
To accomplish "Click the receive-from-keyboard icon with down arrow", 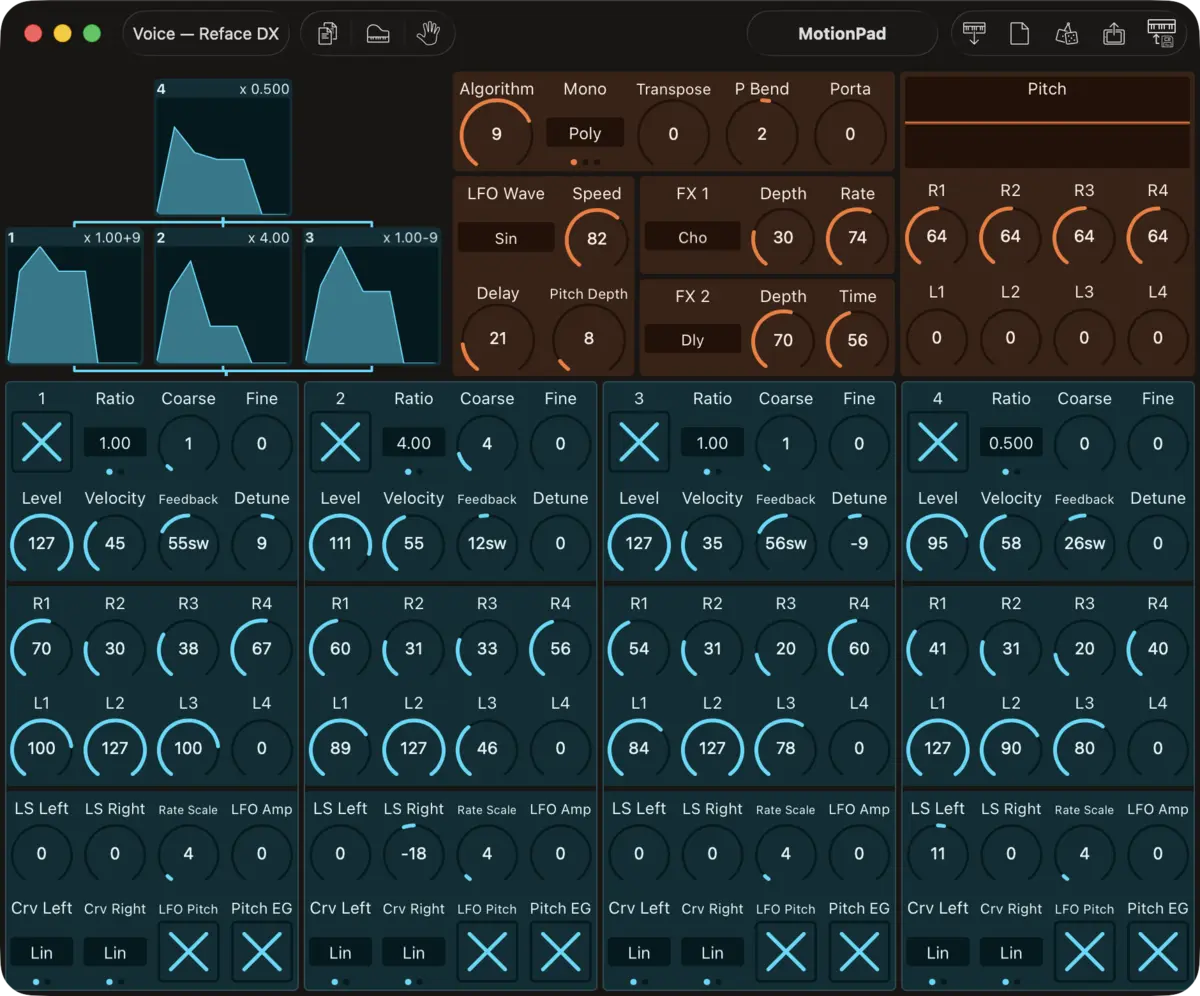I will click(973, 34).
